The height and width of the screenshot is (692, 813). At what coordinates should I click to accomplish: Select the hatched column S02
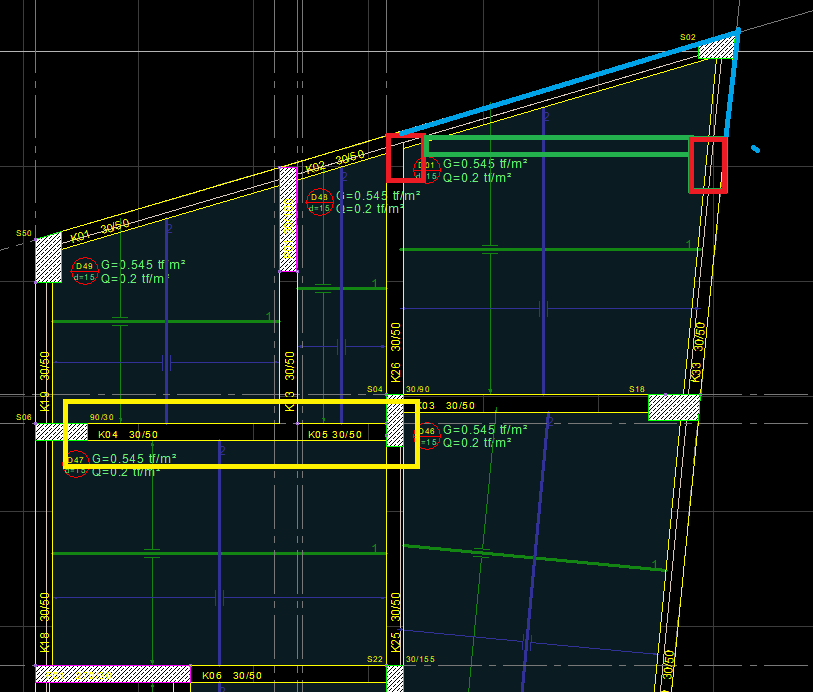716,48
